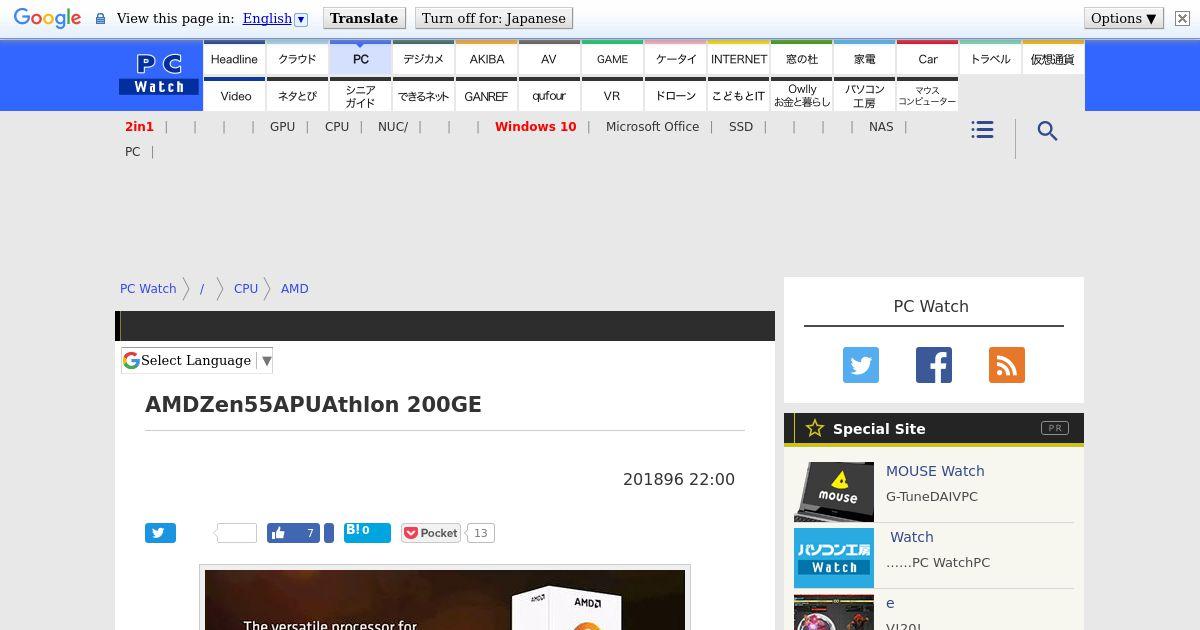The width and height of the screenshot is (1200, 630).
Task: Open the Windows 10 topic link
Action: 536,127
